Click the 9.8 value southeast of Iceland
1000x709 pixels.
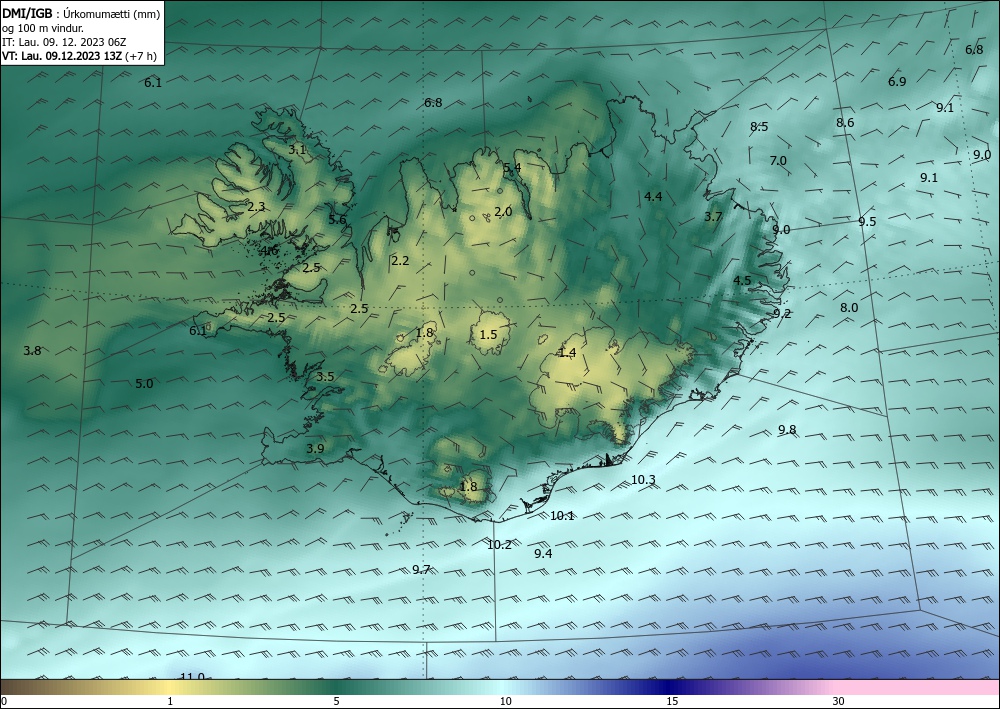[787, 430]
